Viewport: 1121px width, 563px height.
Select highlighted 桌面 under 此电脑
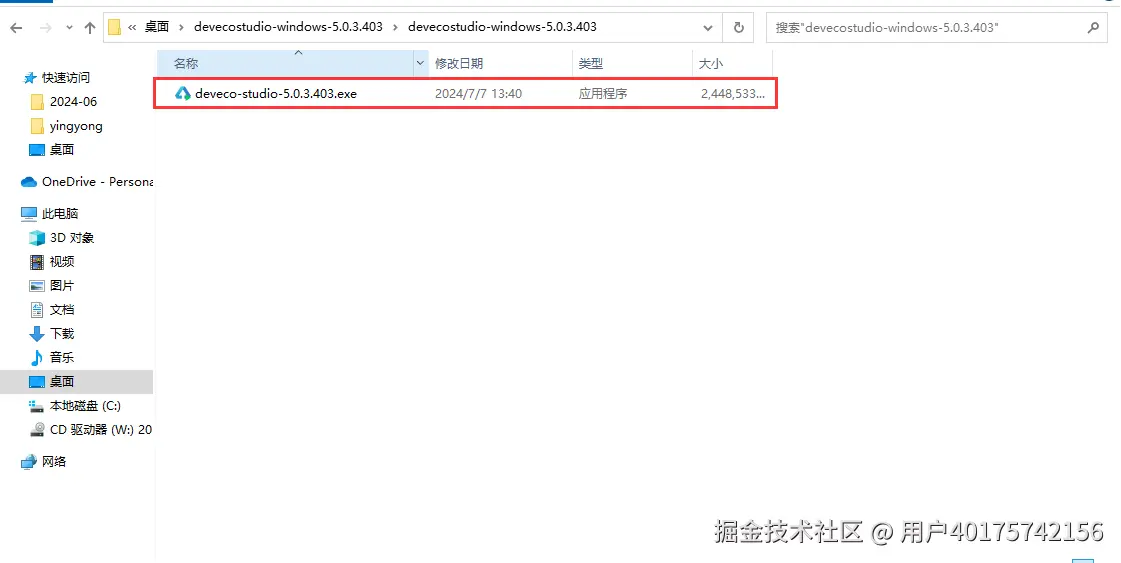tap(61, 381)
